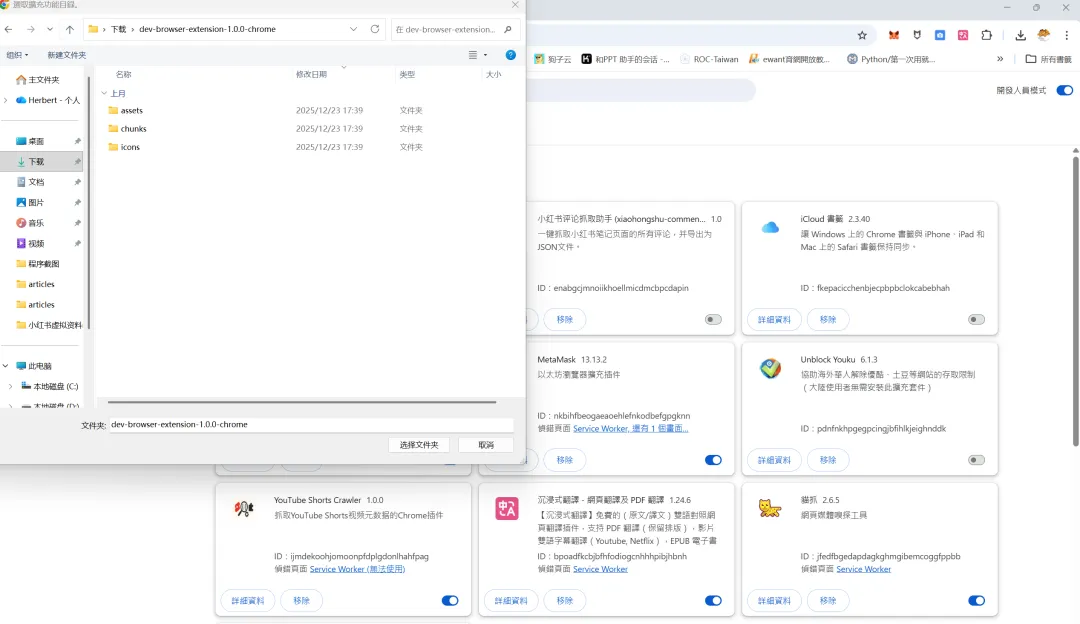The image size is (1080, 624).
Task: Open ewant育網開放教 bookmark
Action: (x=789, y=59)
